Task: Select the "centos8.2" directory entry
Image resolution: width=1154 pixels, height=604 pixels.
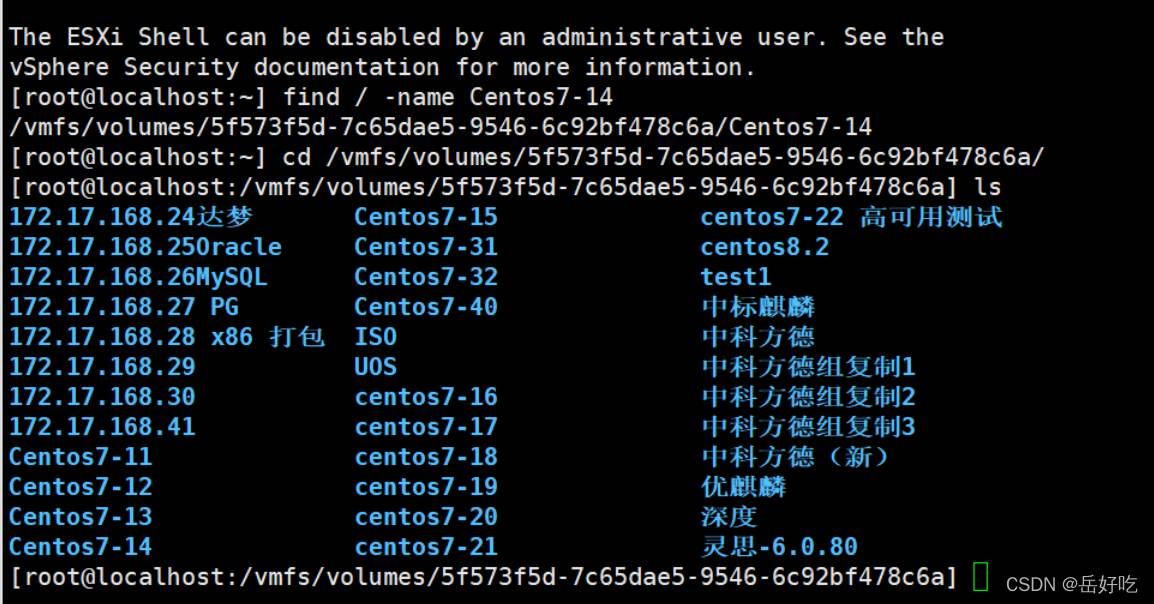Action: coord(765,247)
